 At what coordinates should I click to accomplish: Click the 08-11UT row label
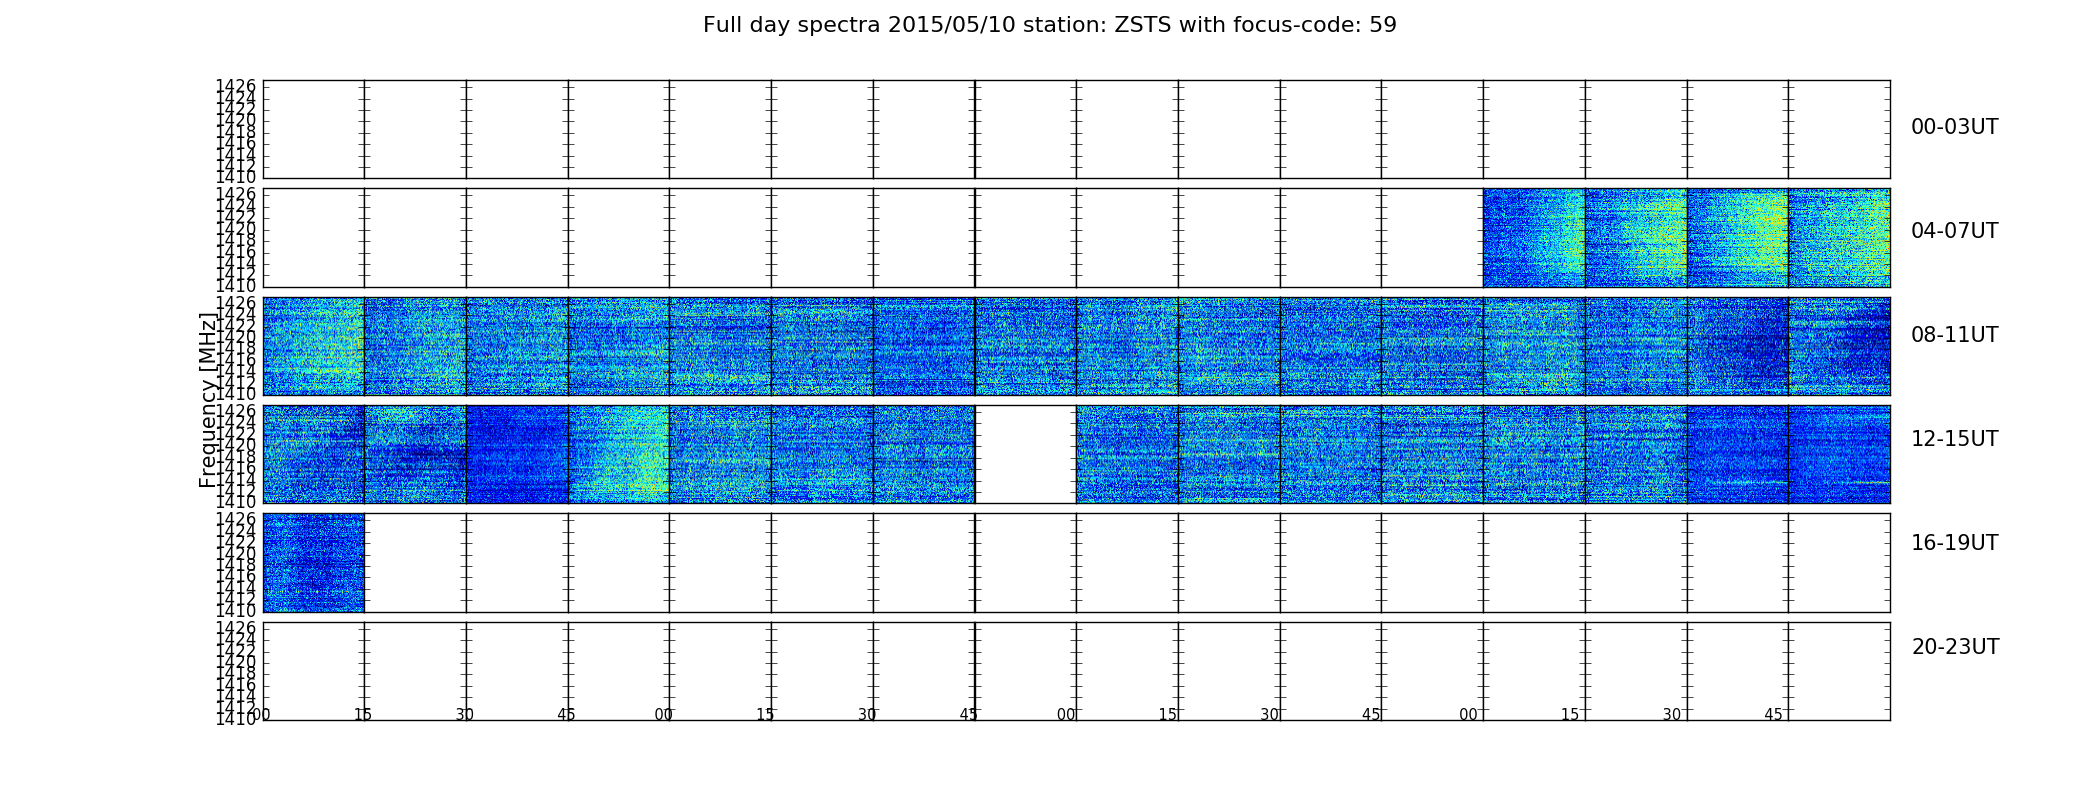click(1954, 335)
